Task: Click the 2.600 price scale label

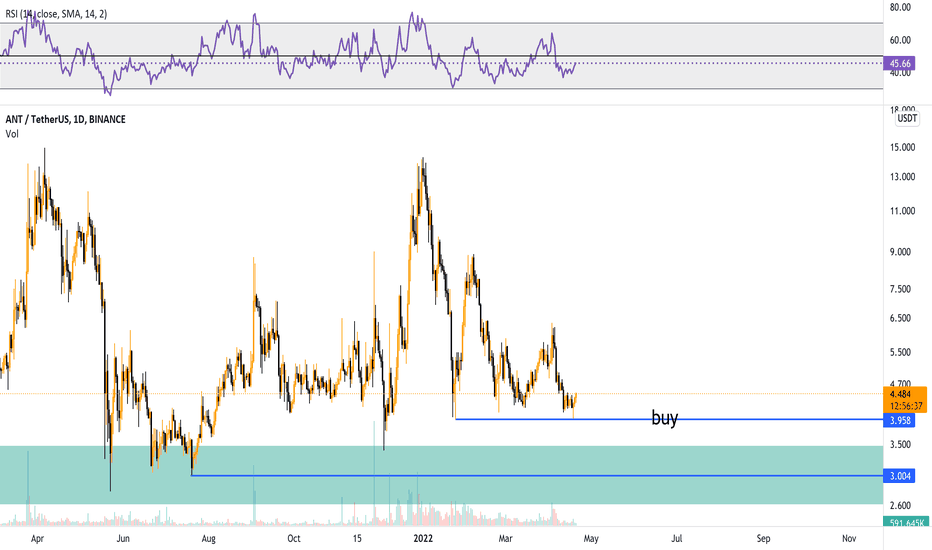Action: coord(900,505)
